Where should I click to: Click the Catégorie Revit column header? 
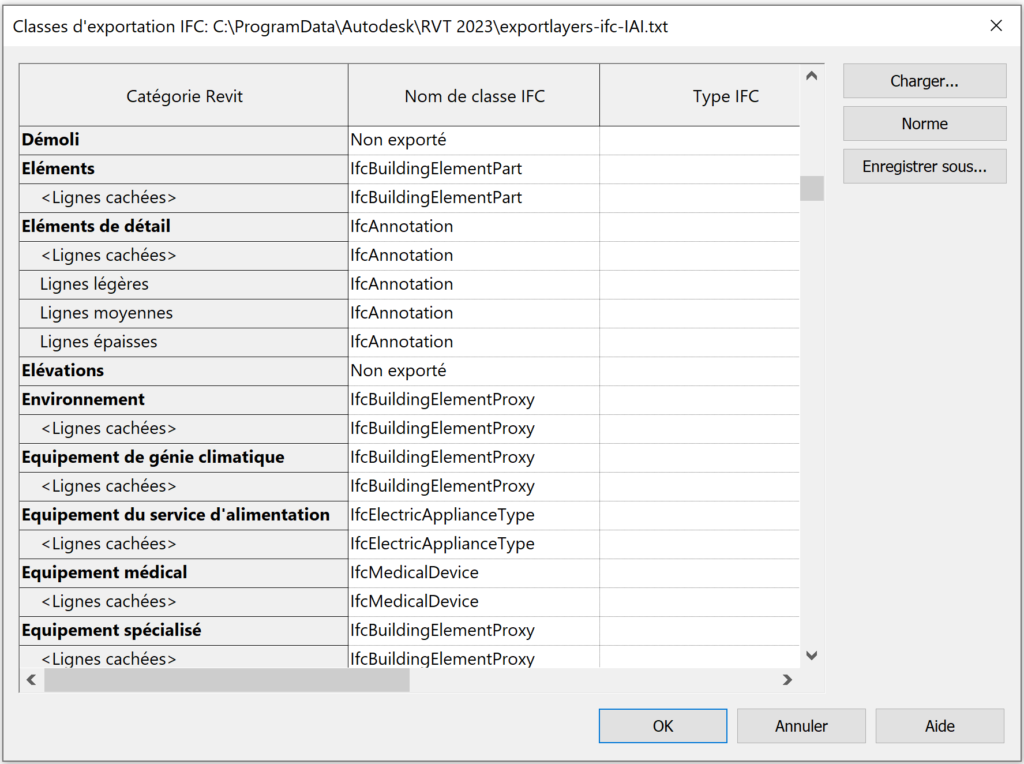point(183,95)
